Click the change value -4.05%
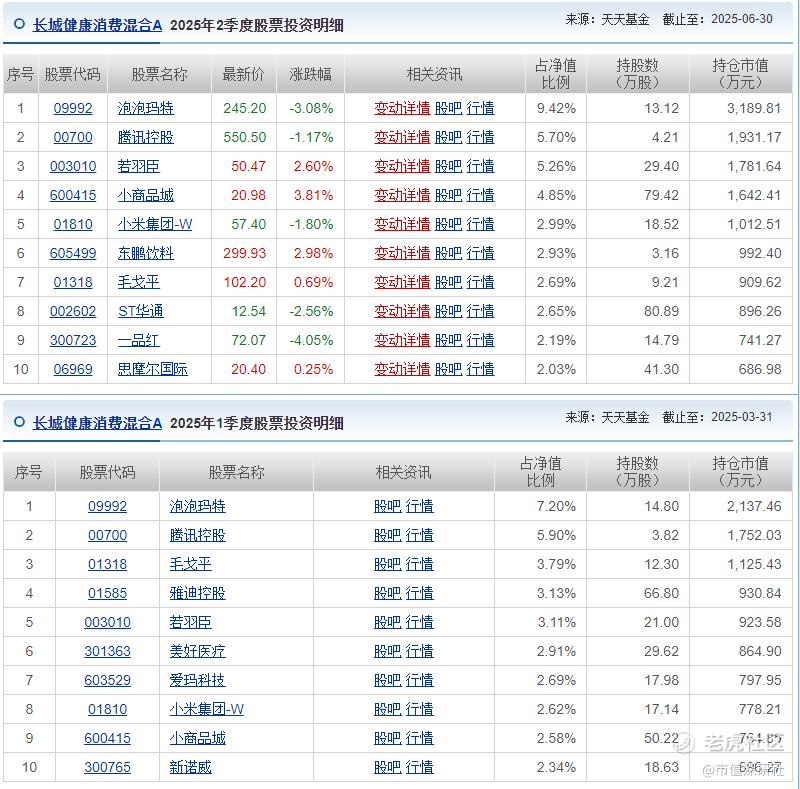 [x=311, y=340]
